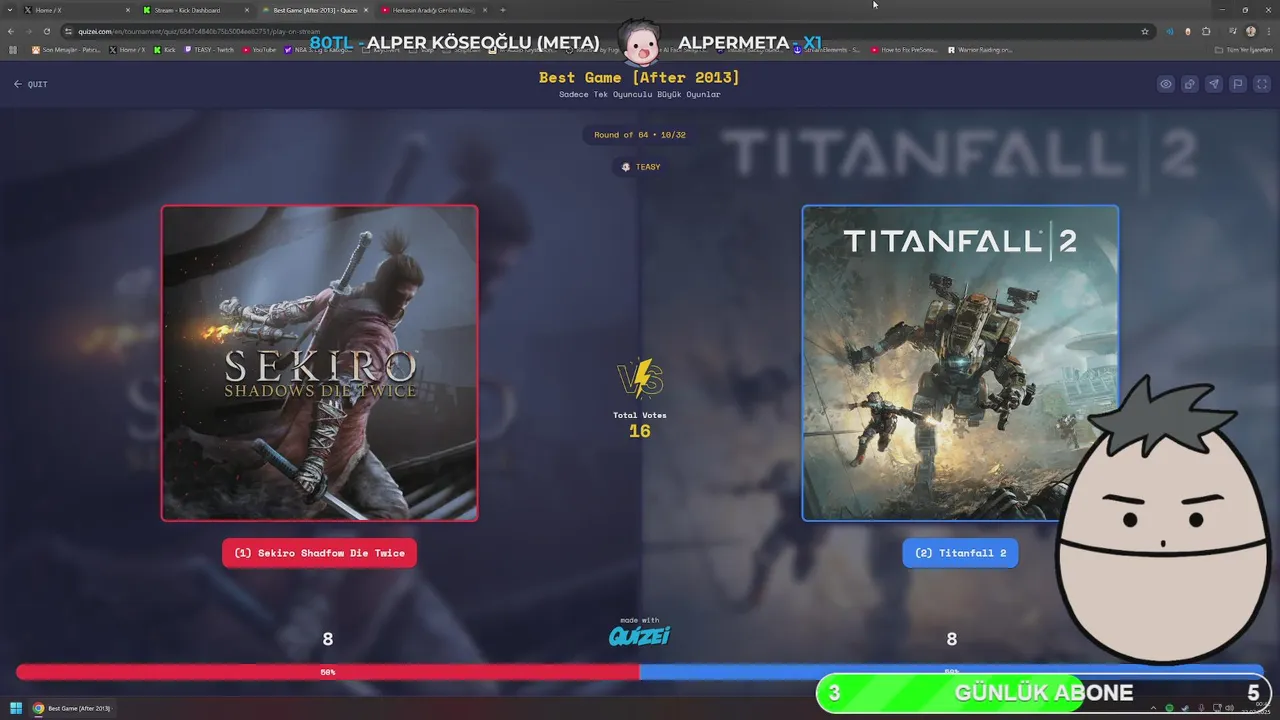Open the Son Mesajlar bookmark
1280x720 pixels.
[66, 49]
